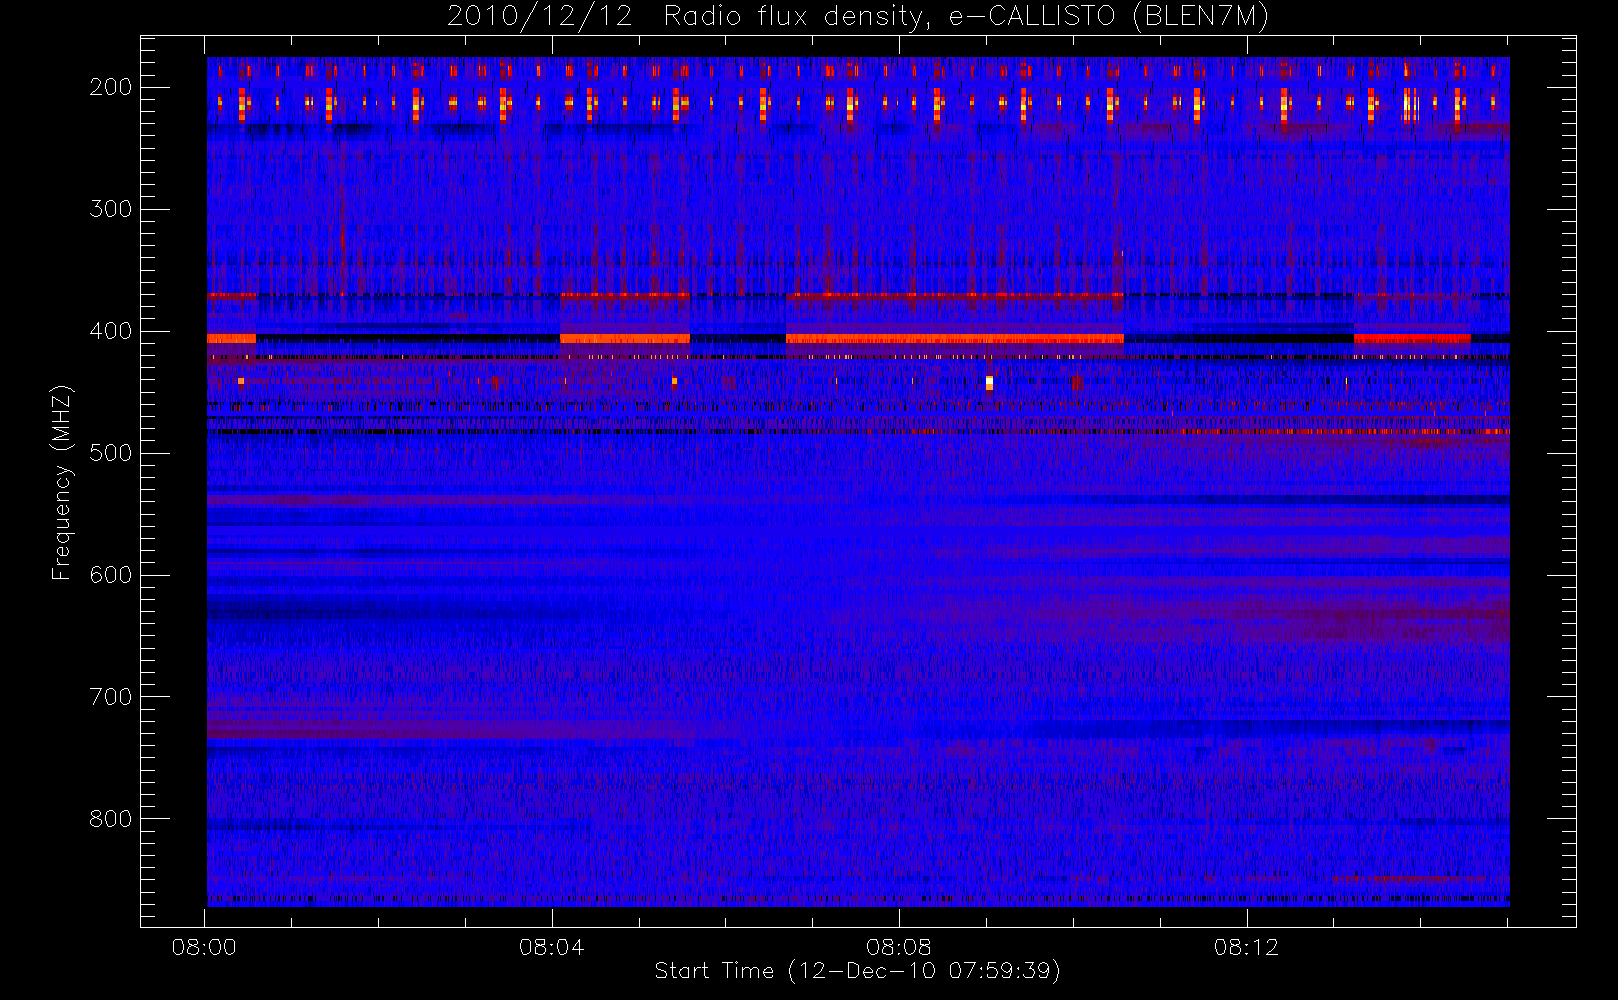Click the 08:12 time axis label
Screen dimensions: 1618x1000
[1246, 947]
